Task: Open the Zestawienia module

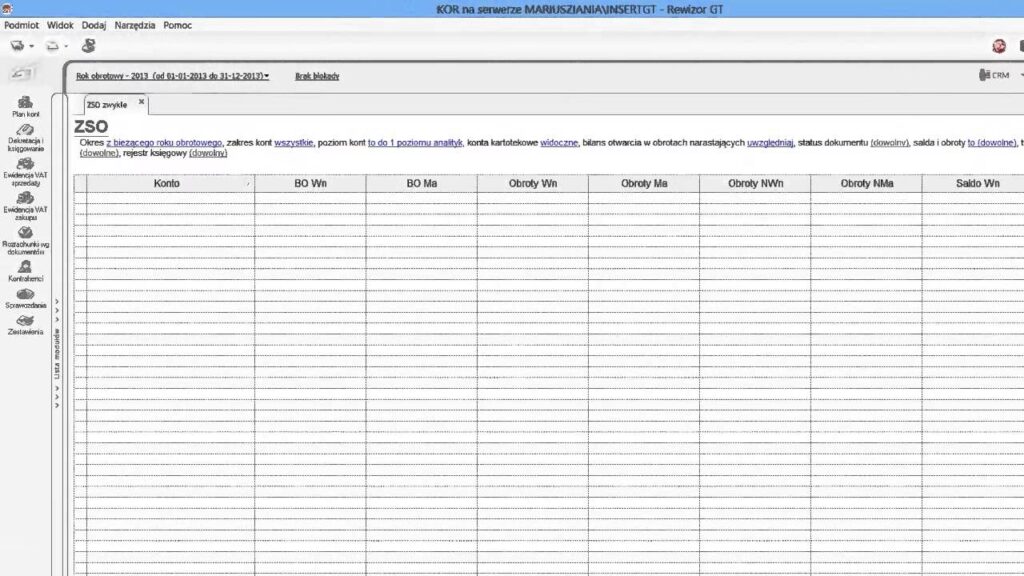Action: 26,324
